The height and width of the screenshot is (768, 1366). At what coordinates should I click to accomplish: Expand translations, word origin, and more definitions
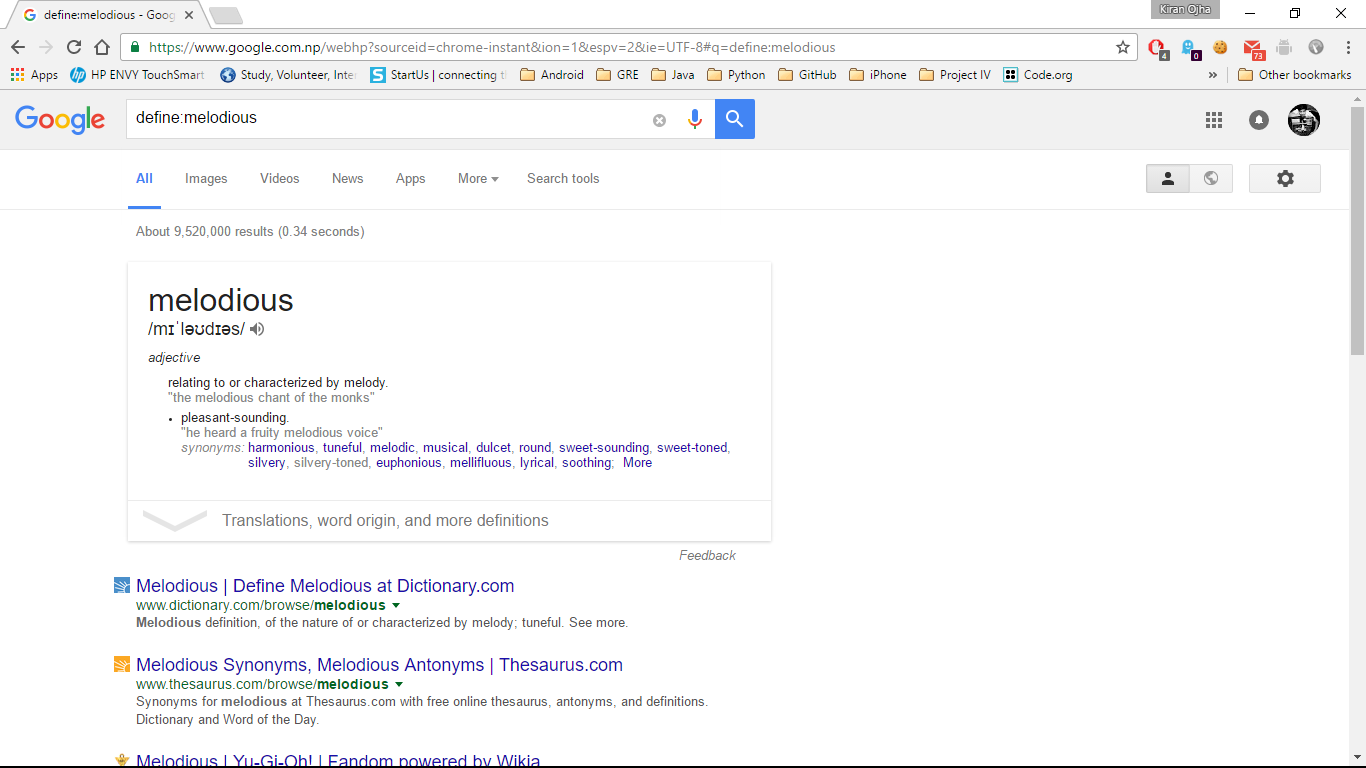[x=385, y=520]
